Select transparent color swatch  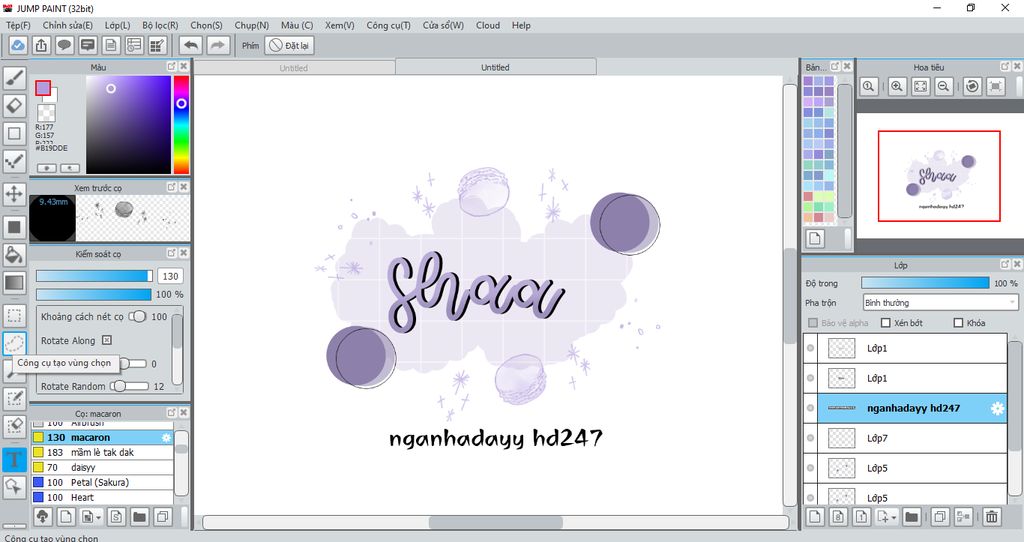tap(46, 112)
